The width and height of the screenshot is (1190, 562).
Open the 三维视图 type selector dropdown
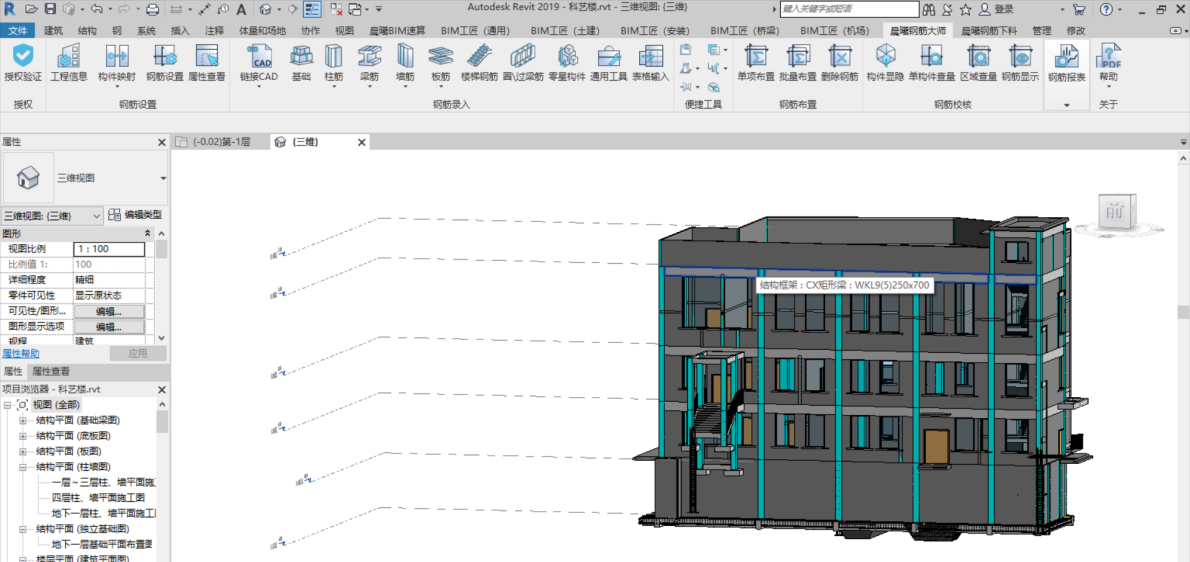(163, 179)
